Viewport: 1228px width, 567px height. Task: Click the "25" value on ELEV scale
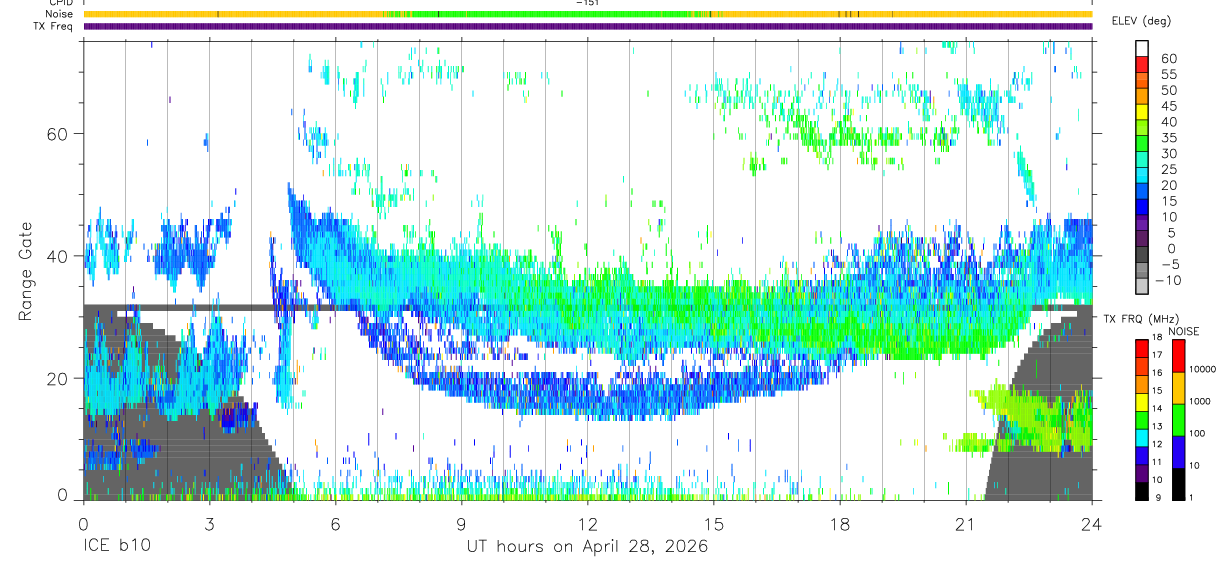click(x=1169, y=169)
